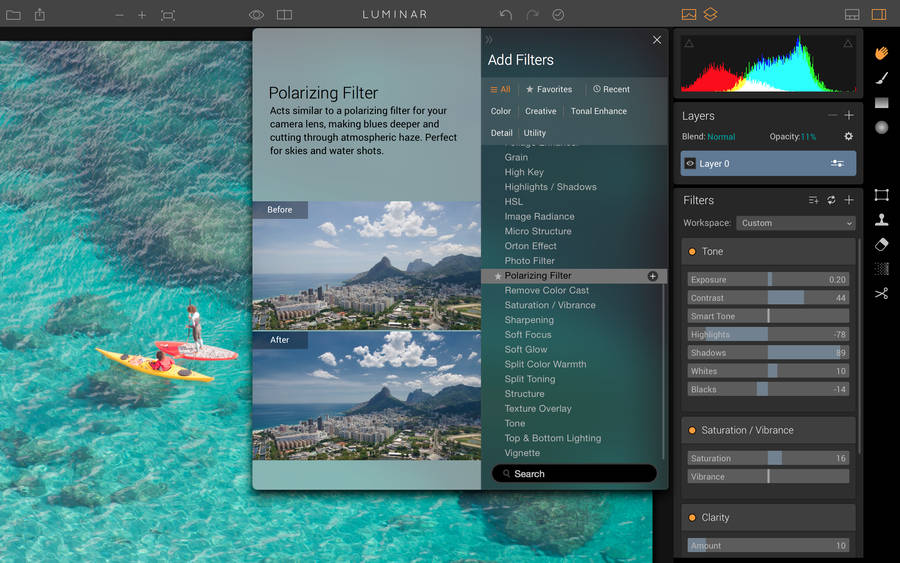Click the undo arrow icon
Screen dimensions: 900x563
click(506, 15)
